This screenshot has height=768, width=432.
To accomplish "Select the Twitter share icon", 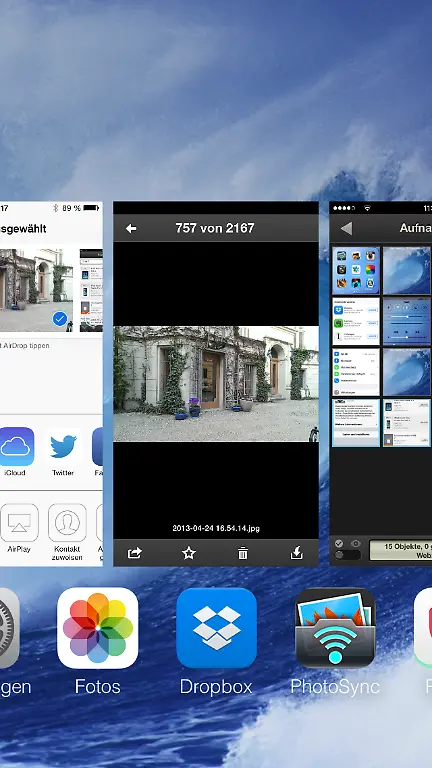I will click(63, 446).
